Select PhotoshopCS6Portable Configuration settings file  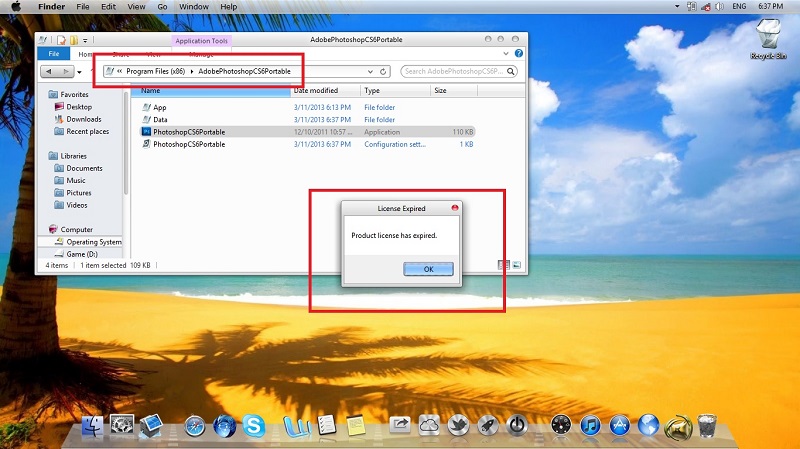[x=308, y=144]
